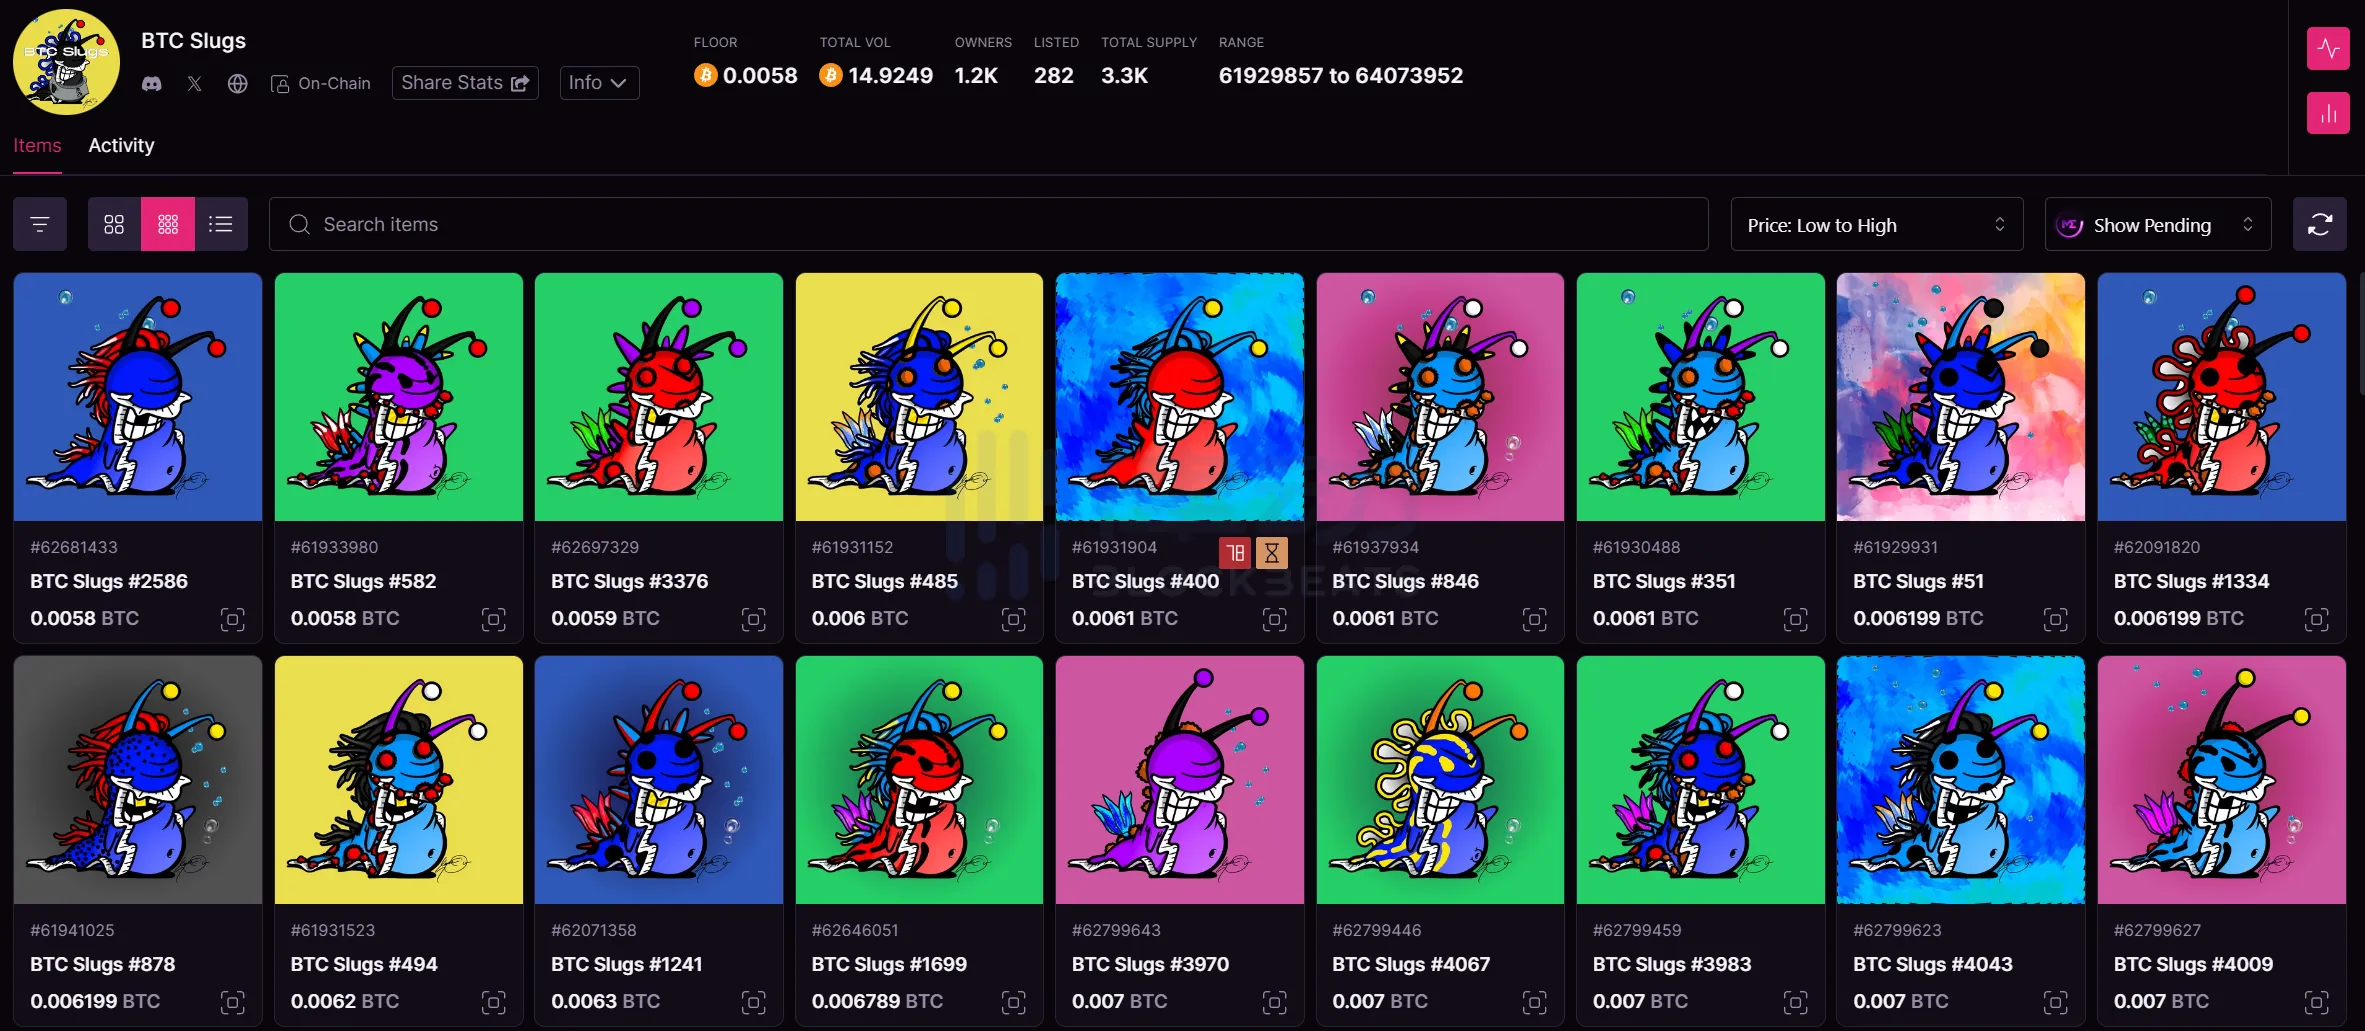Viewport: 2365px width, 1031px height.
Task: Open the Price: Low to High sort dropdown
Action: 1877,224
